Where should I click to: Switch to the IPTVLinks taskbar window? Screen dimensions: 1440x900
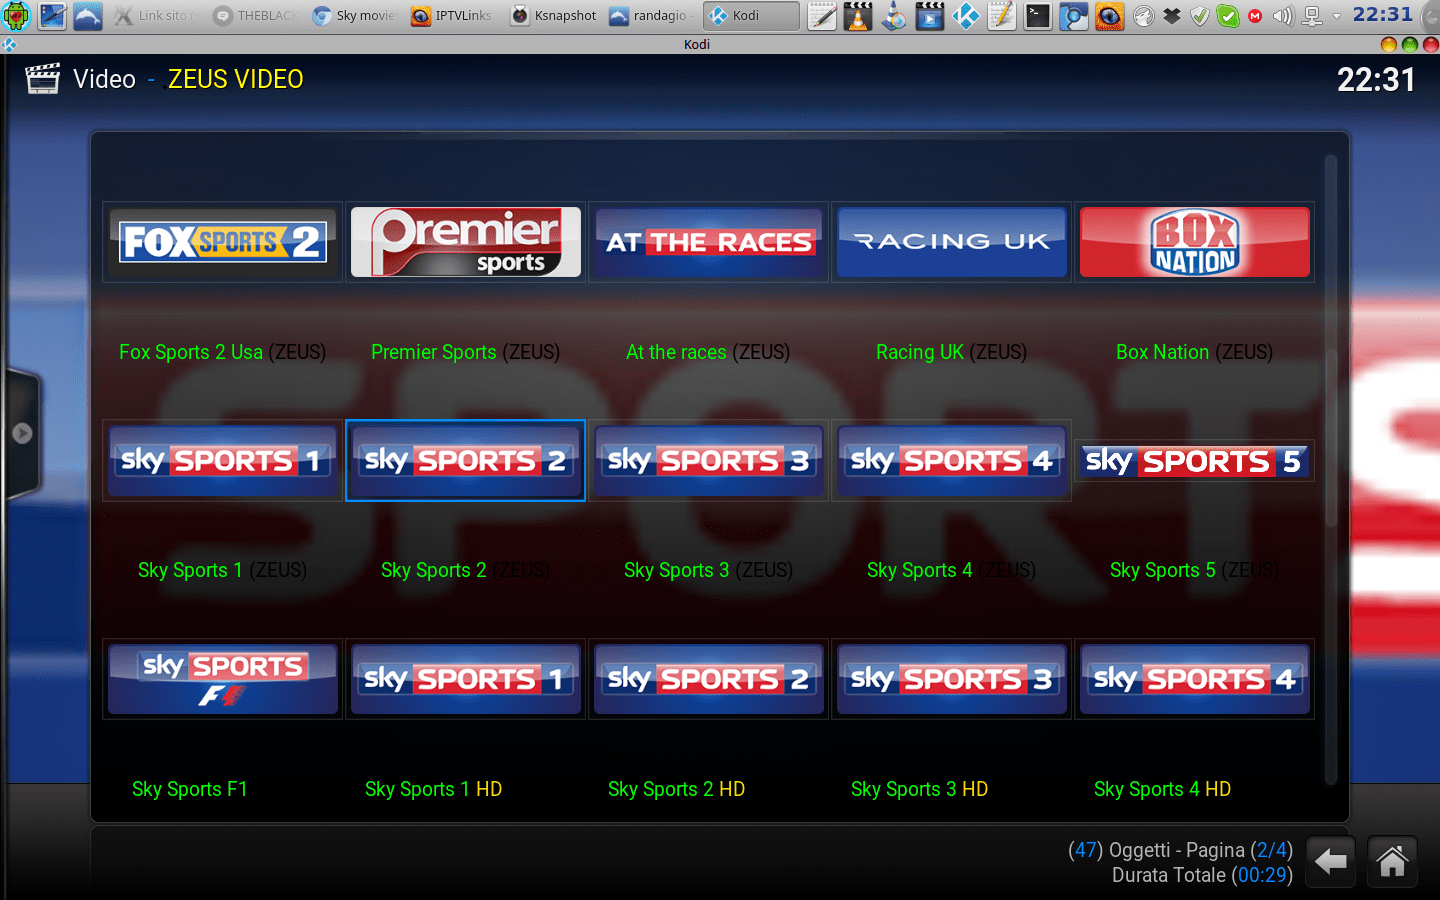[453, 15]
